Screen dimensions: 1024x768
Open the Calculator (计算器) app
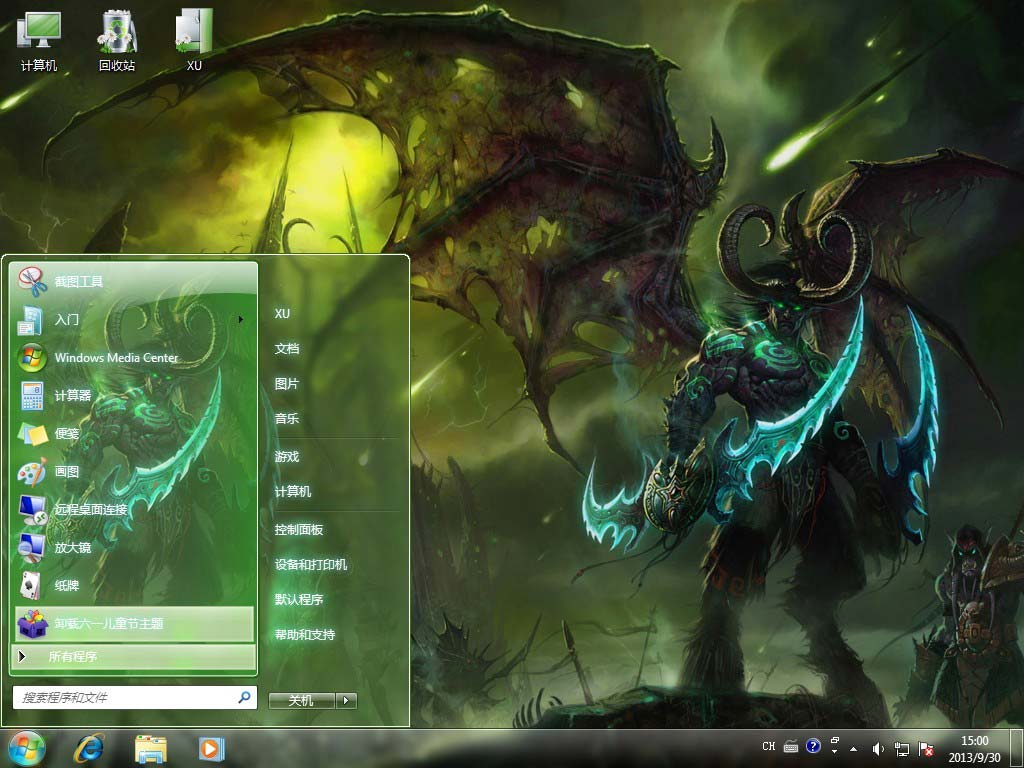coord(72,396)
